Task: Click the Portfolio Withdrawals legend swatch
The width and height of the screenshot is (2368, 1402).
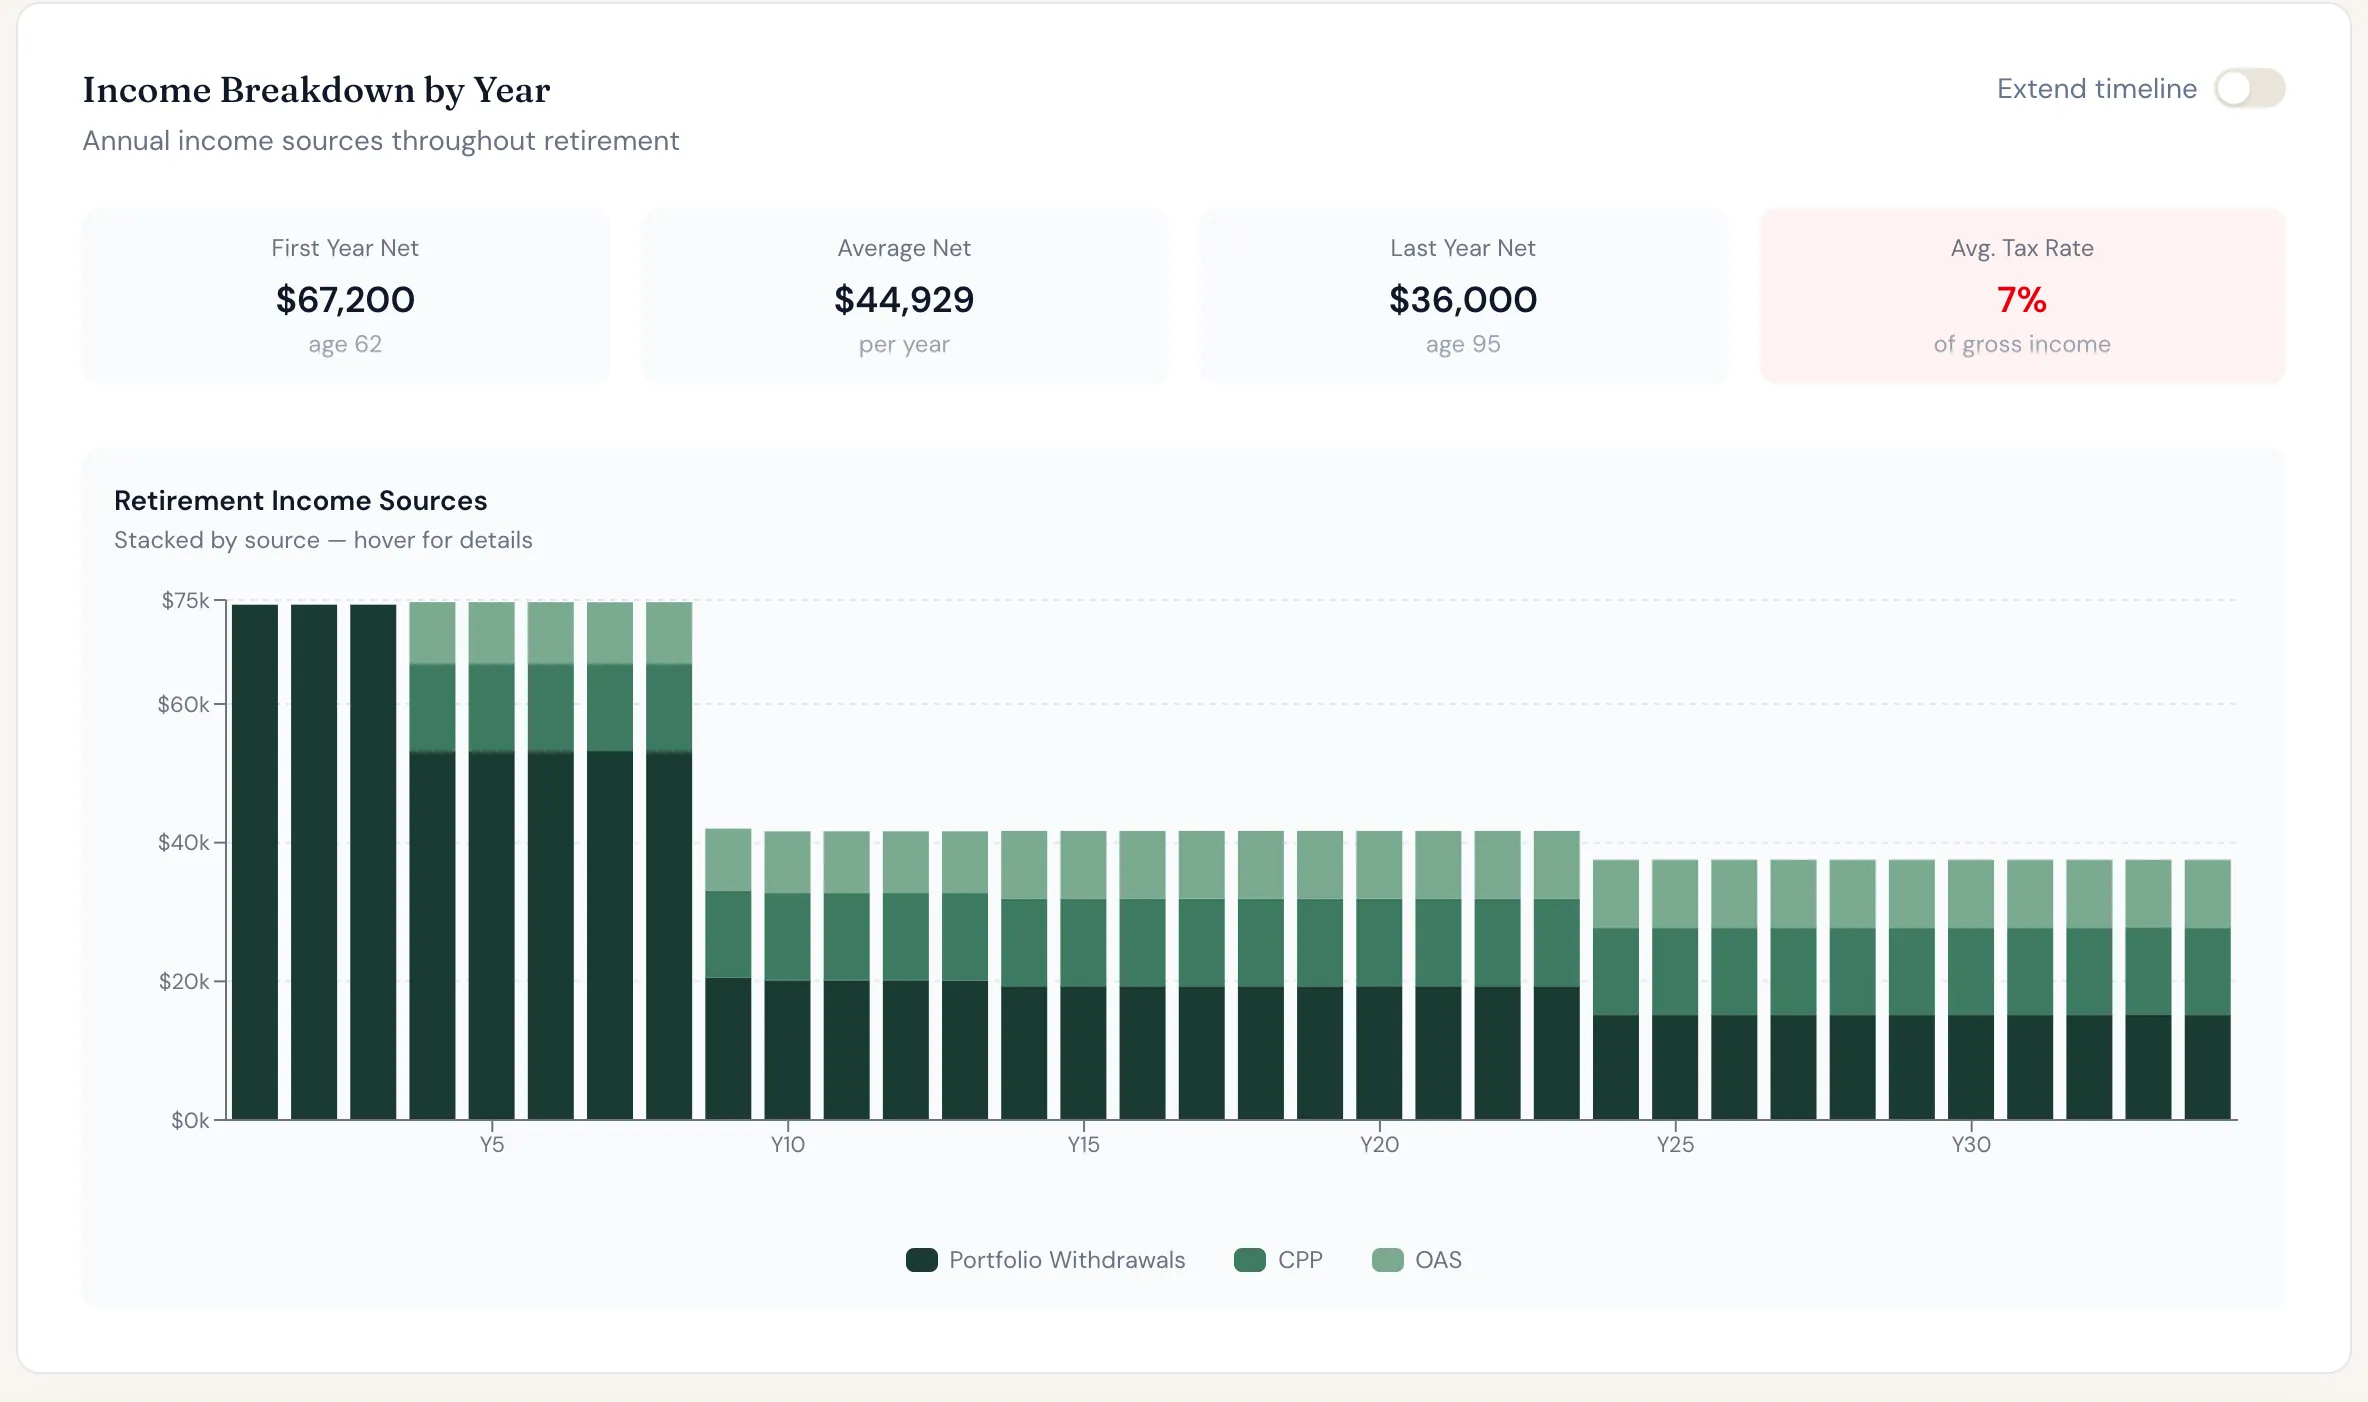Action: (x=921, y=1260)
